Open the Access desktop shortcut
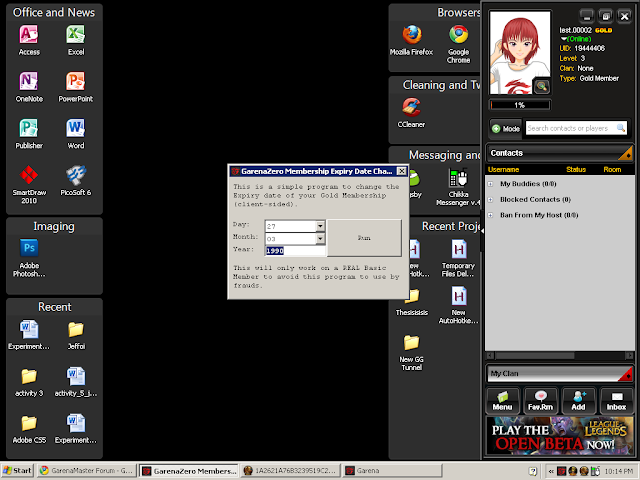 tap(29, 40)
